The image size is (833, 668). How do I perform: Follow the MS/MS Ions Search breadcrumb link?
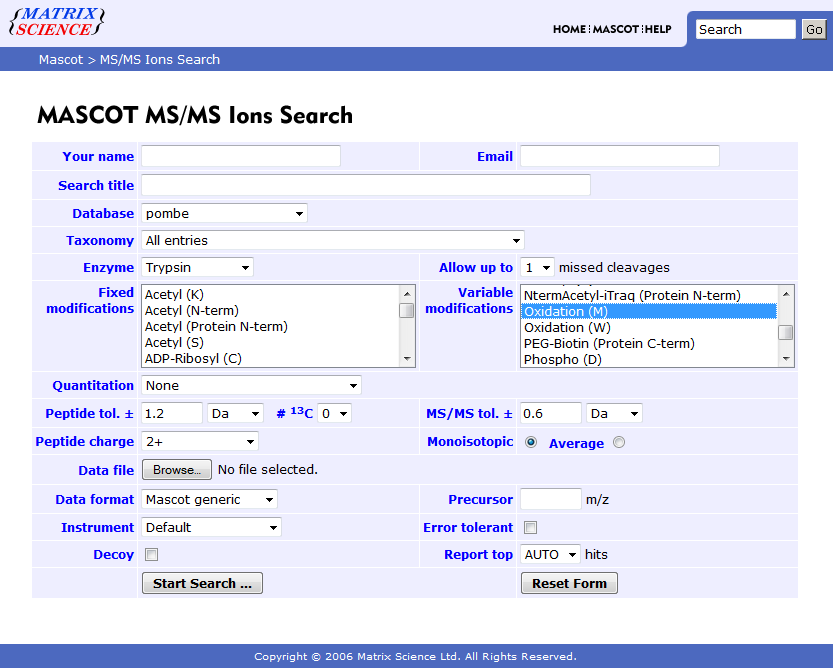pyautogui.click(x=160, y=60)
